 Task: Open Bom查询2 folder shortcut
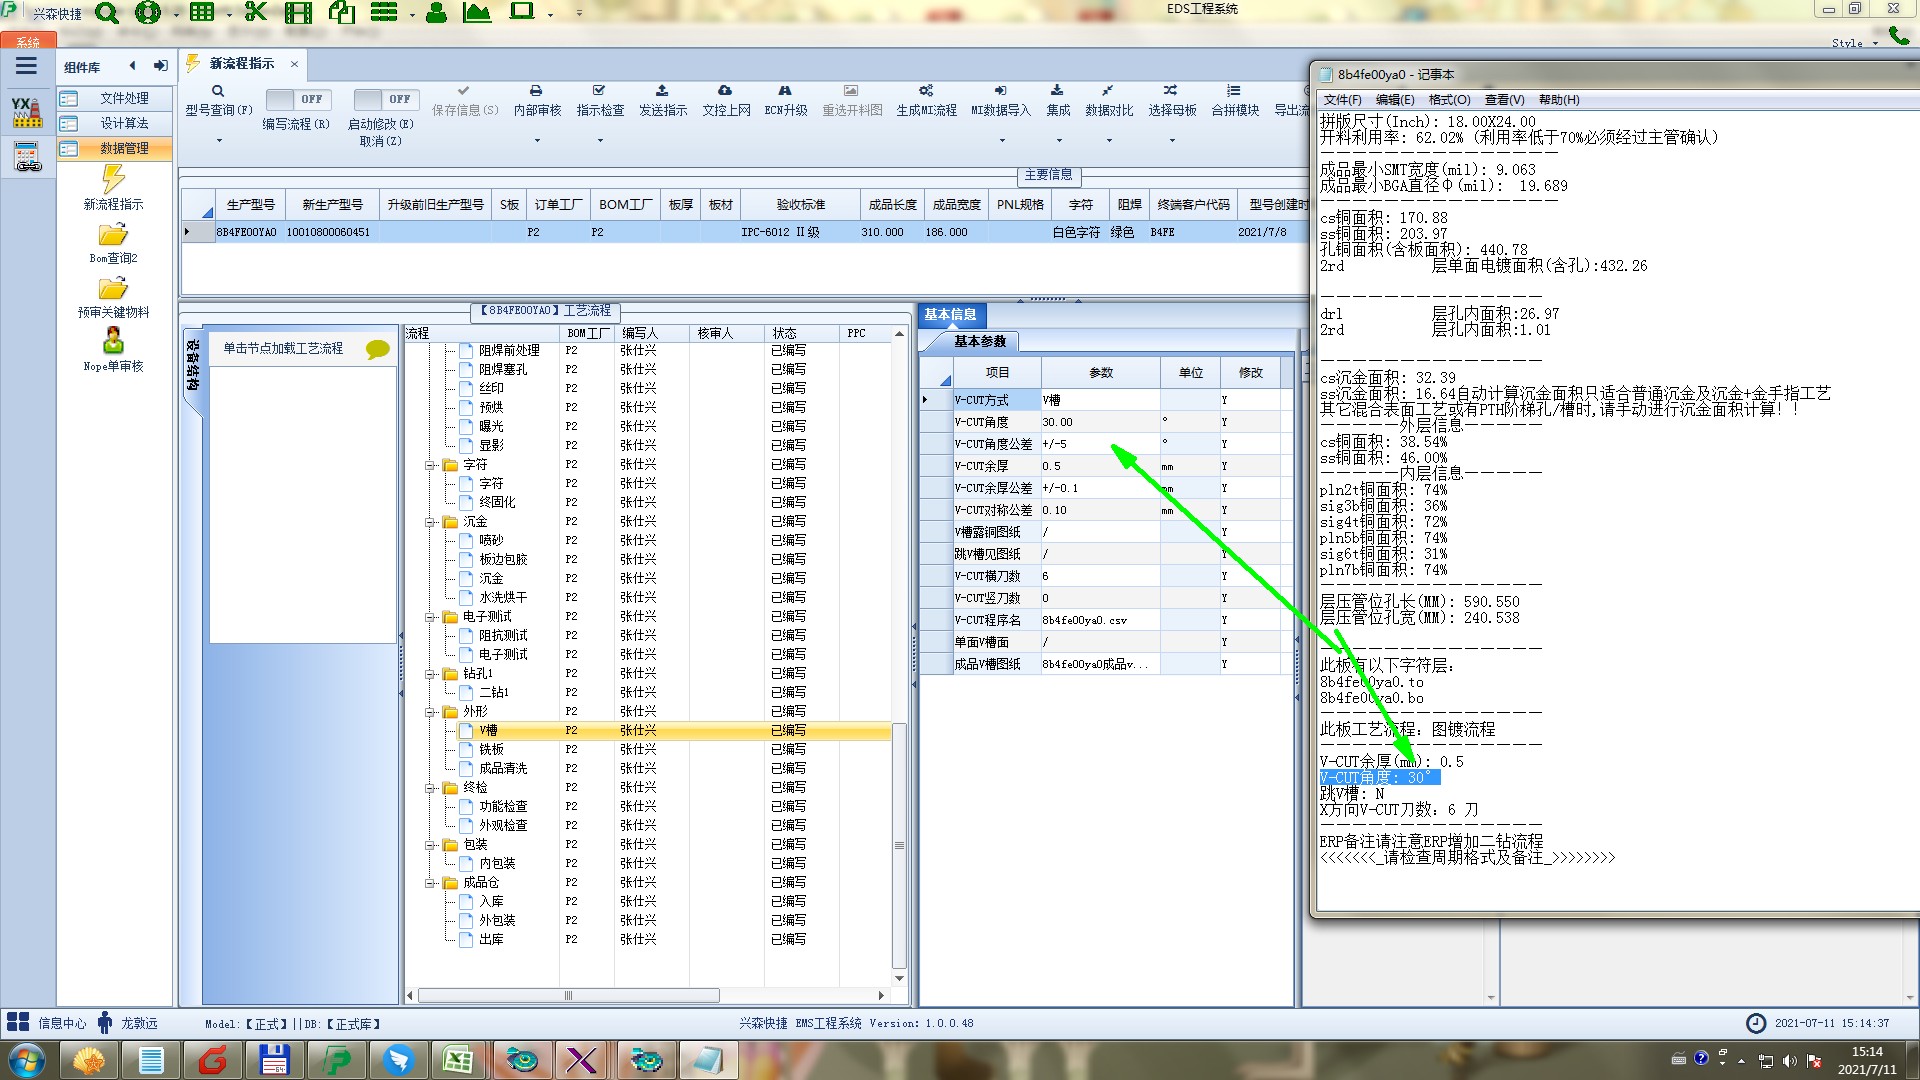pyautogui.click(x=113, y=243)
